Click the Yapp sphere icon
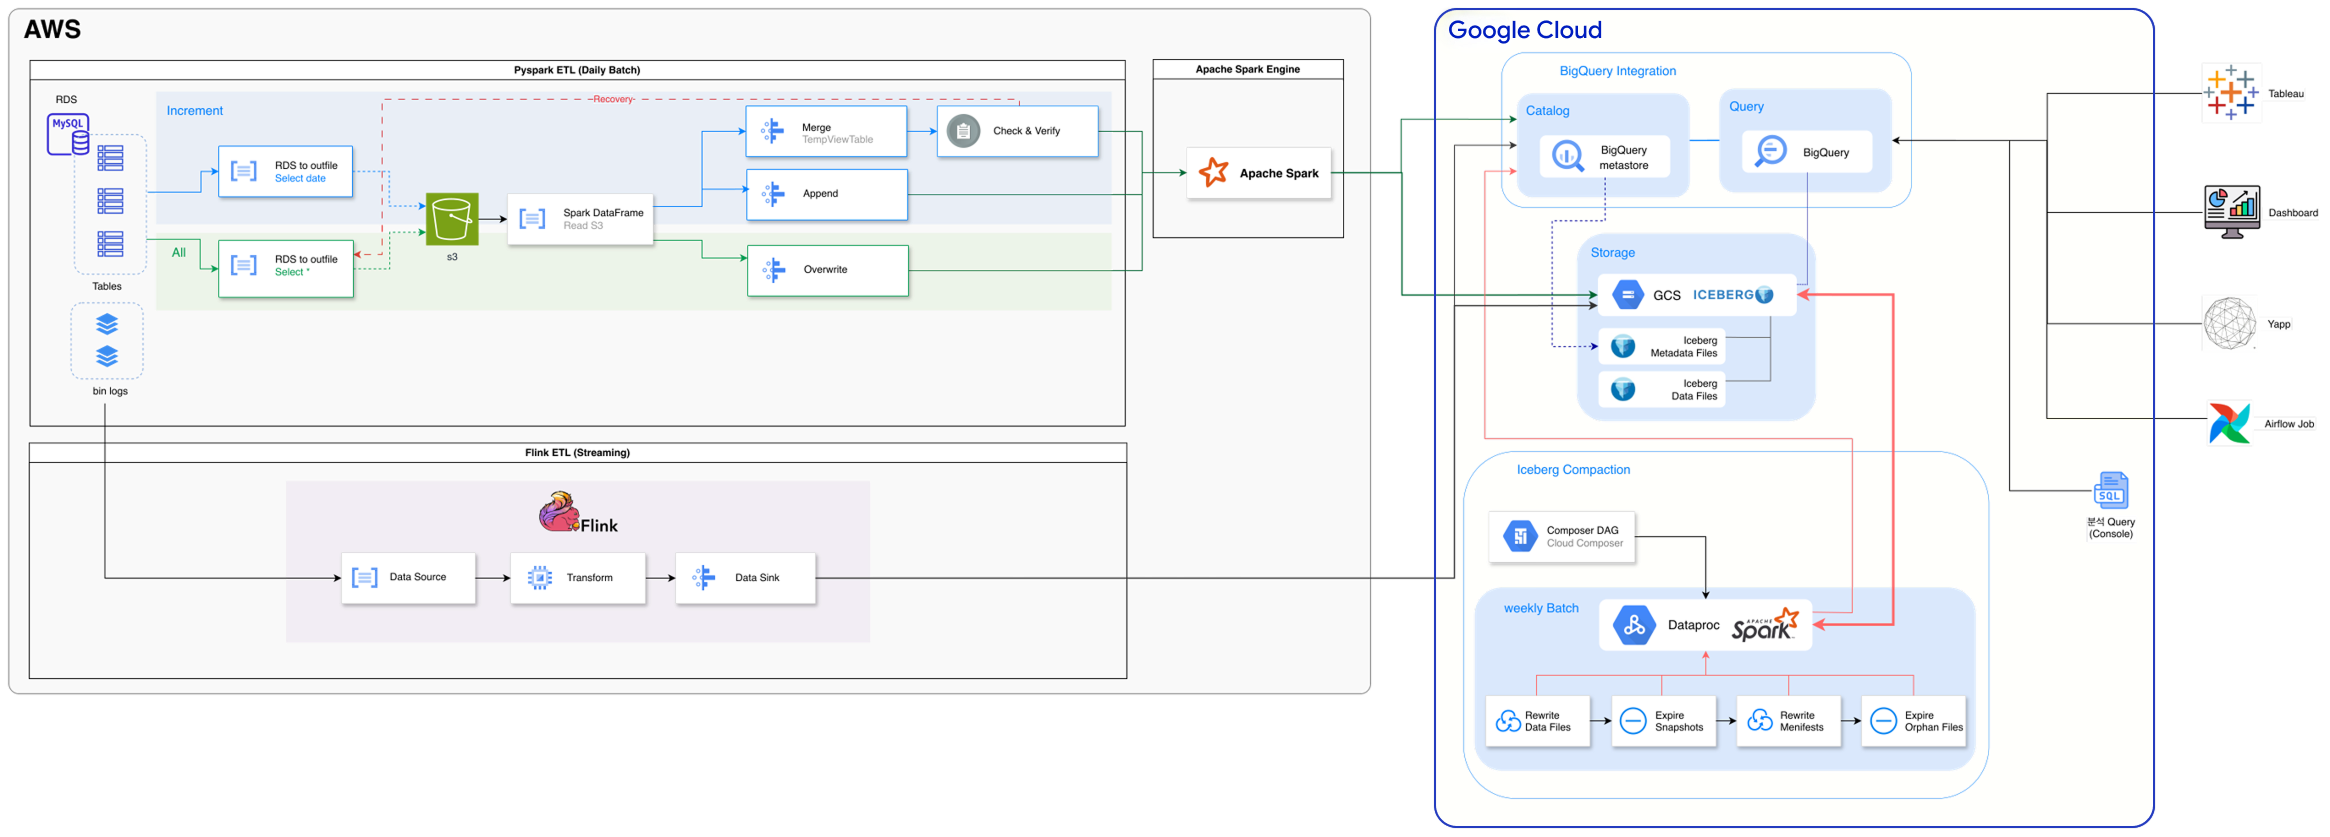 tap(2230, 324)
